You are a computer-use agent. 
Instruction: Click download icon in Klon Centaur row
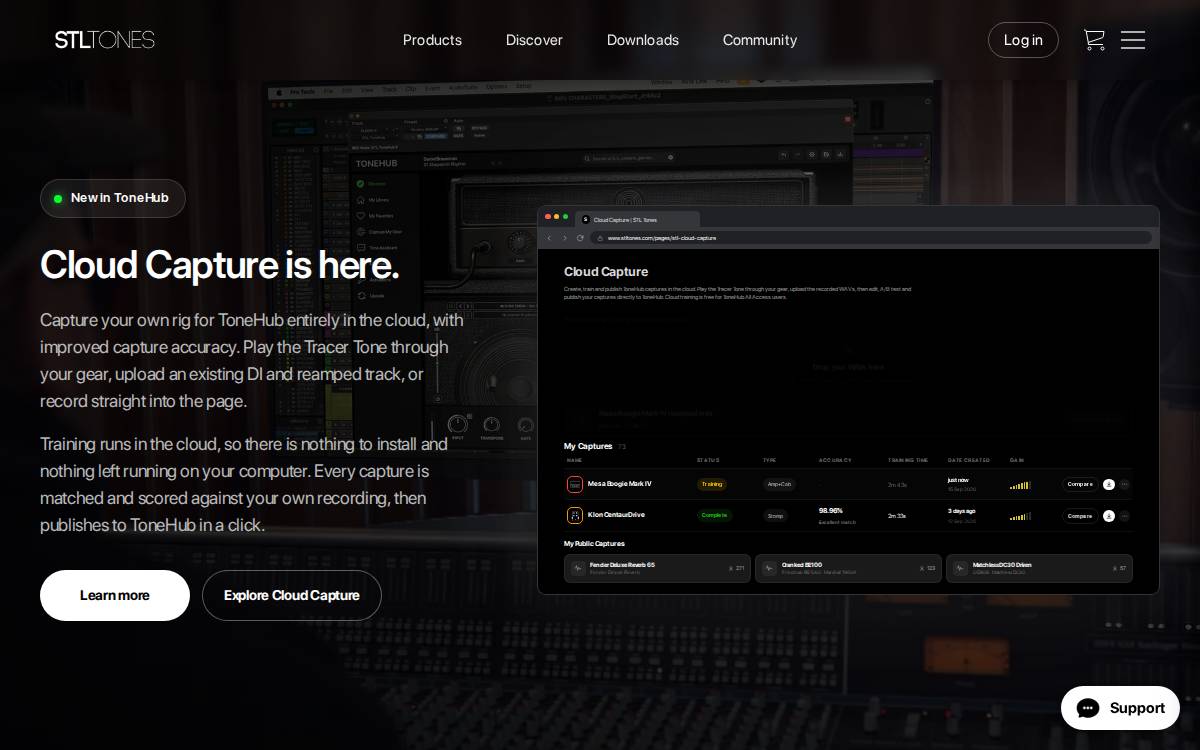tap(1109, 516)
